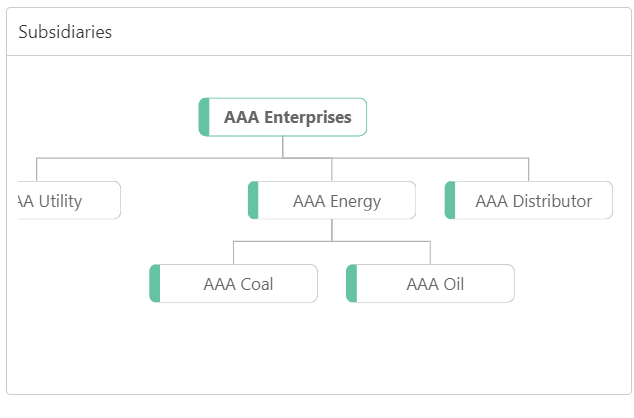This screenshot has height=418, width=634.
Task: Open the AAA Coal node
Action: click(x=238, y=284)
